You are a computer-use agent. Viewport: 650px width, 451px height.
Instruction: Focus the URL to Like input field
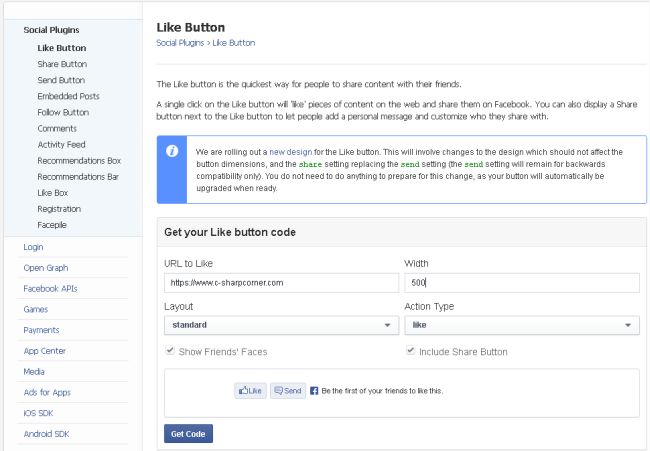click(x=281, y=283)
